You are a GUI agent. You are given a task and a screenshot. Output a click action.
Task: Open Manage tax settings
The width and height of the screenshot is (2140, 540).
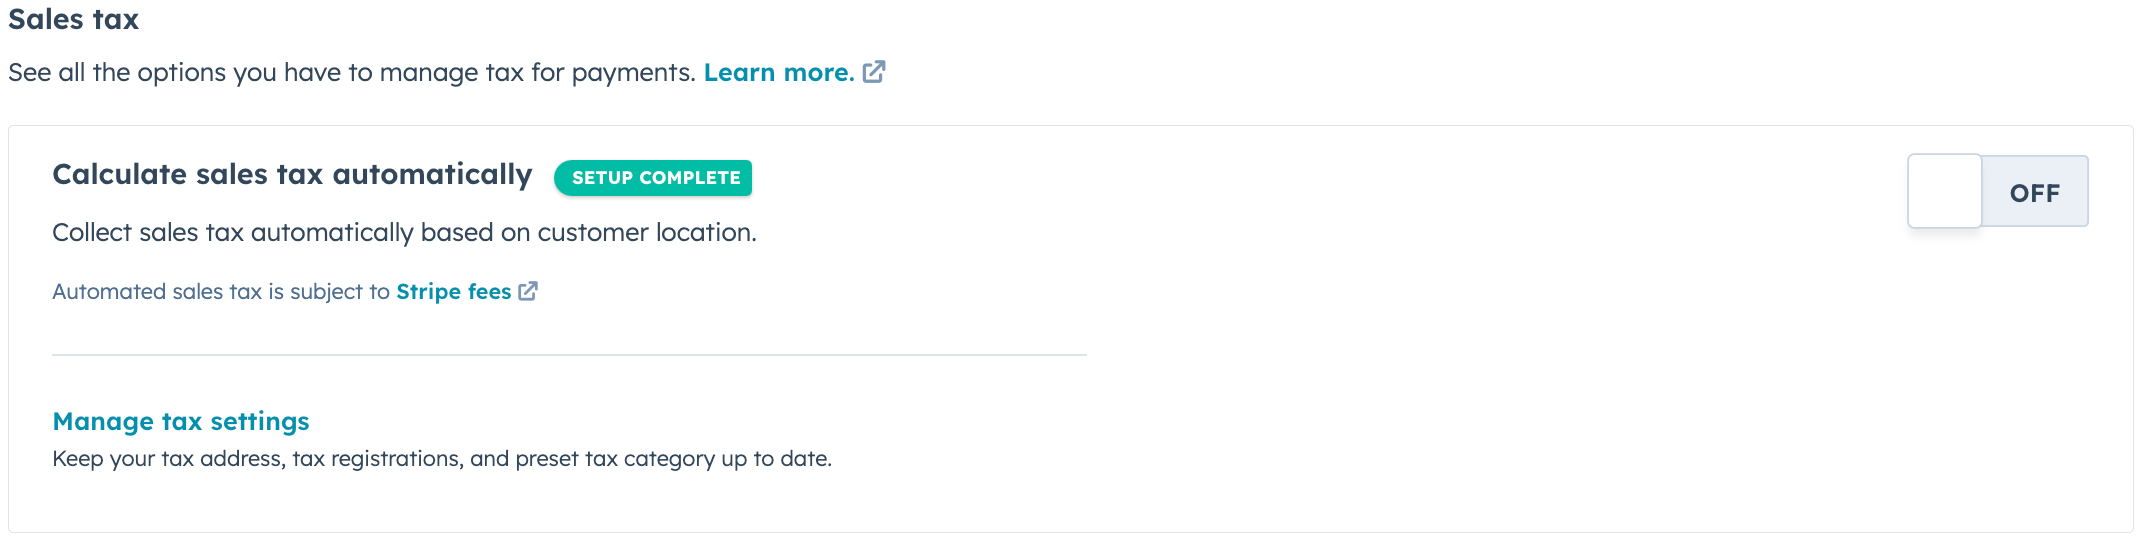coord(181,422)
